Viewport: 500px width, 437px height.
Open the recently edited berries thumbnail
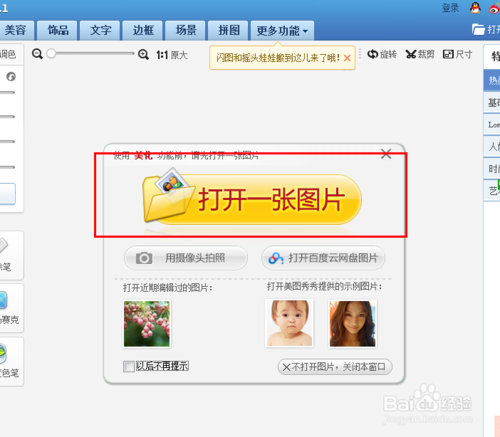(147, 324)
